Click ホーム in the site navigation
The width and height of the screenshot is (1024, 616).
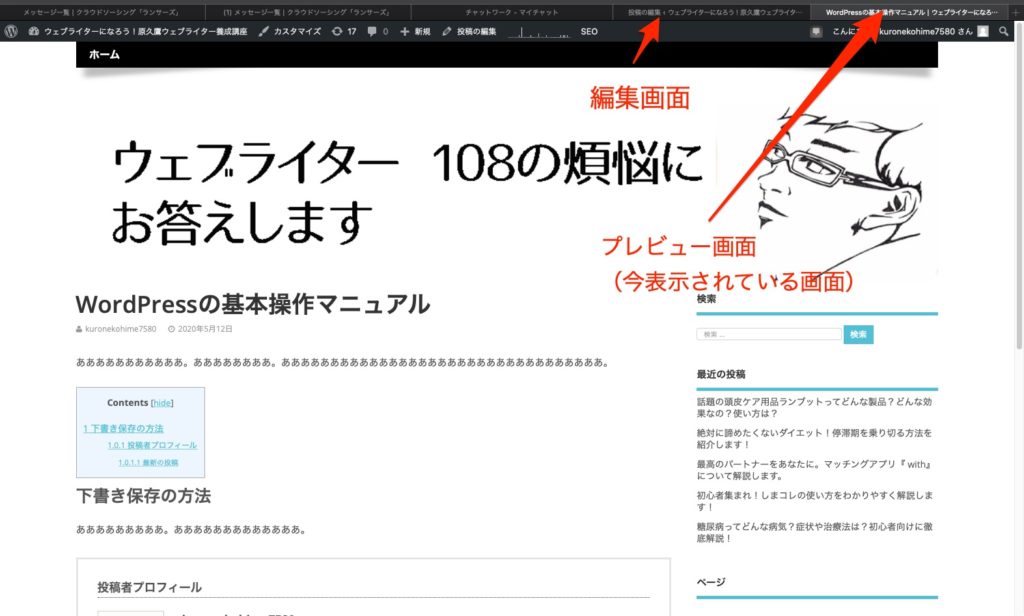pos(104,55)
